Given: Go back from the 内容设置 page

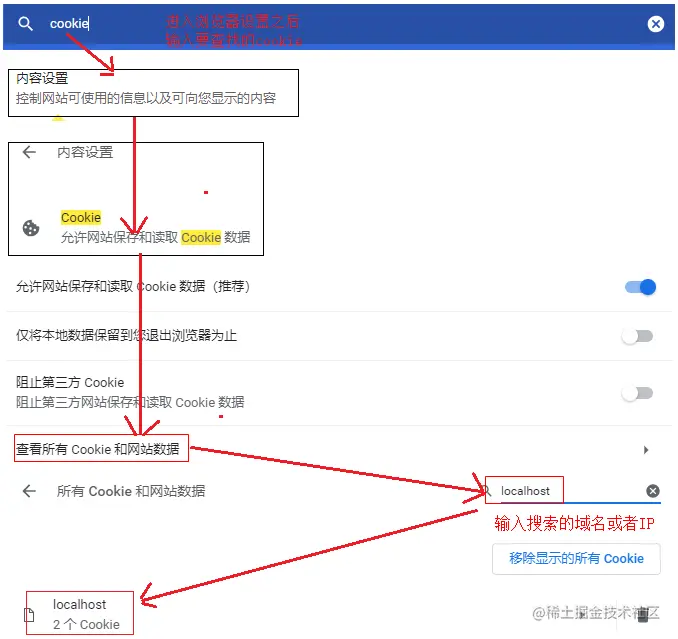Looking at the screenshot, I should point(29,152).
